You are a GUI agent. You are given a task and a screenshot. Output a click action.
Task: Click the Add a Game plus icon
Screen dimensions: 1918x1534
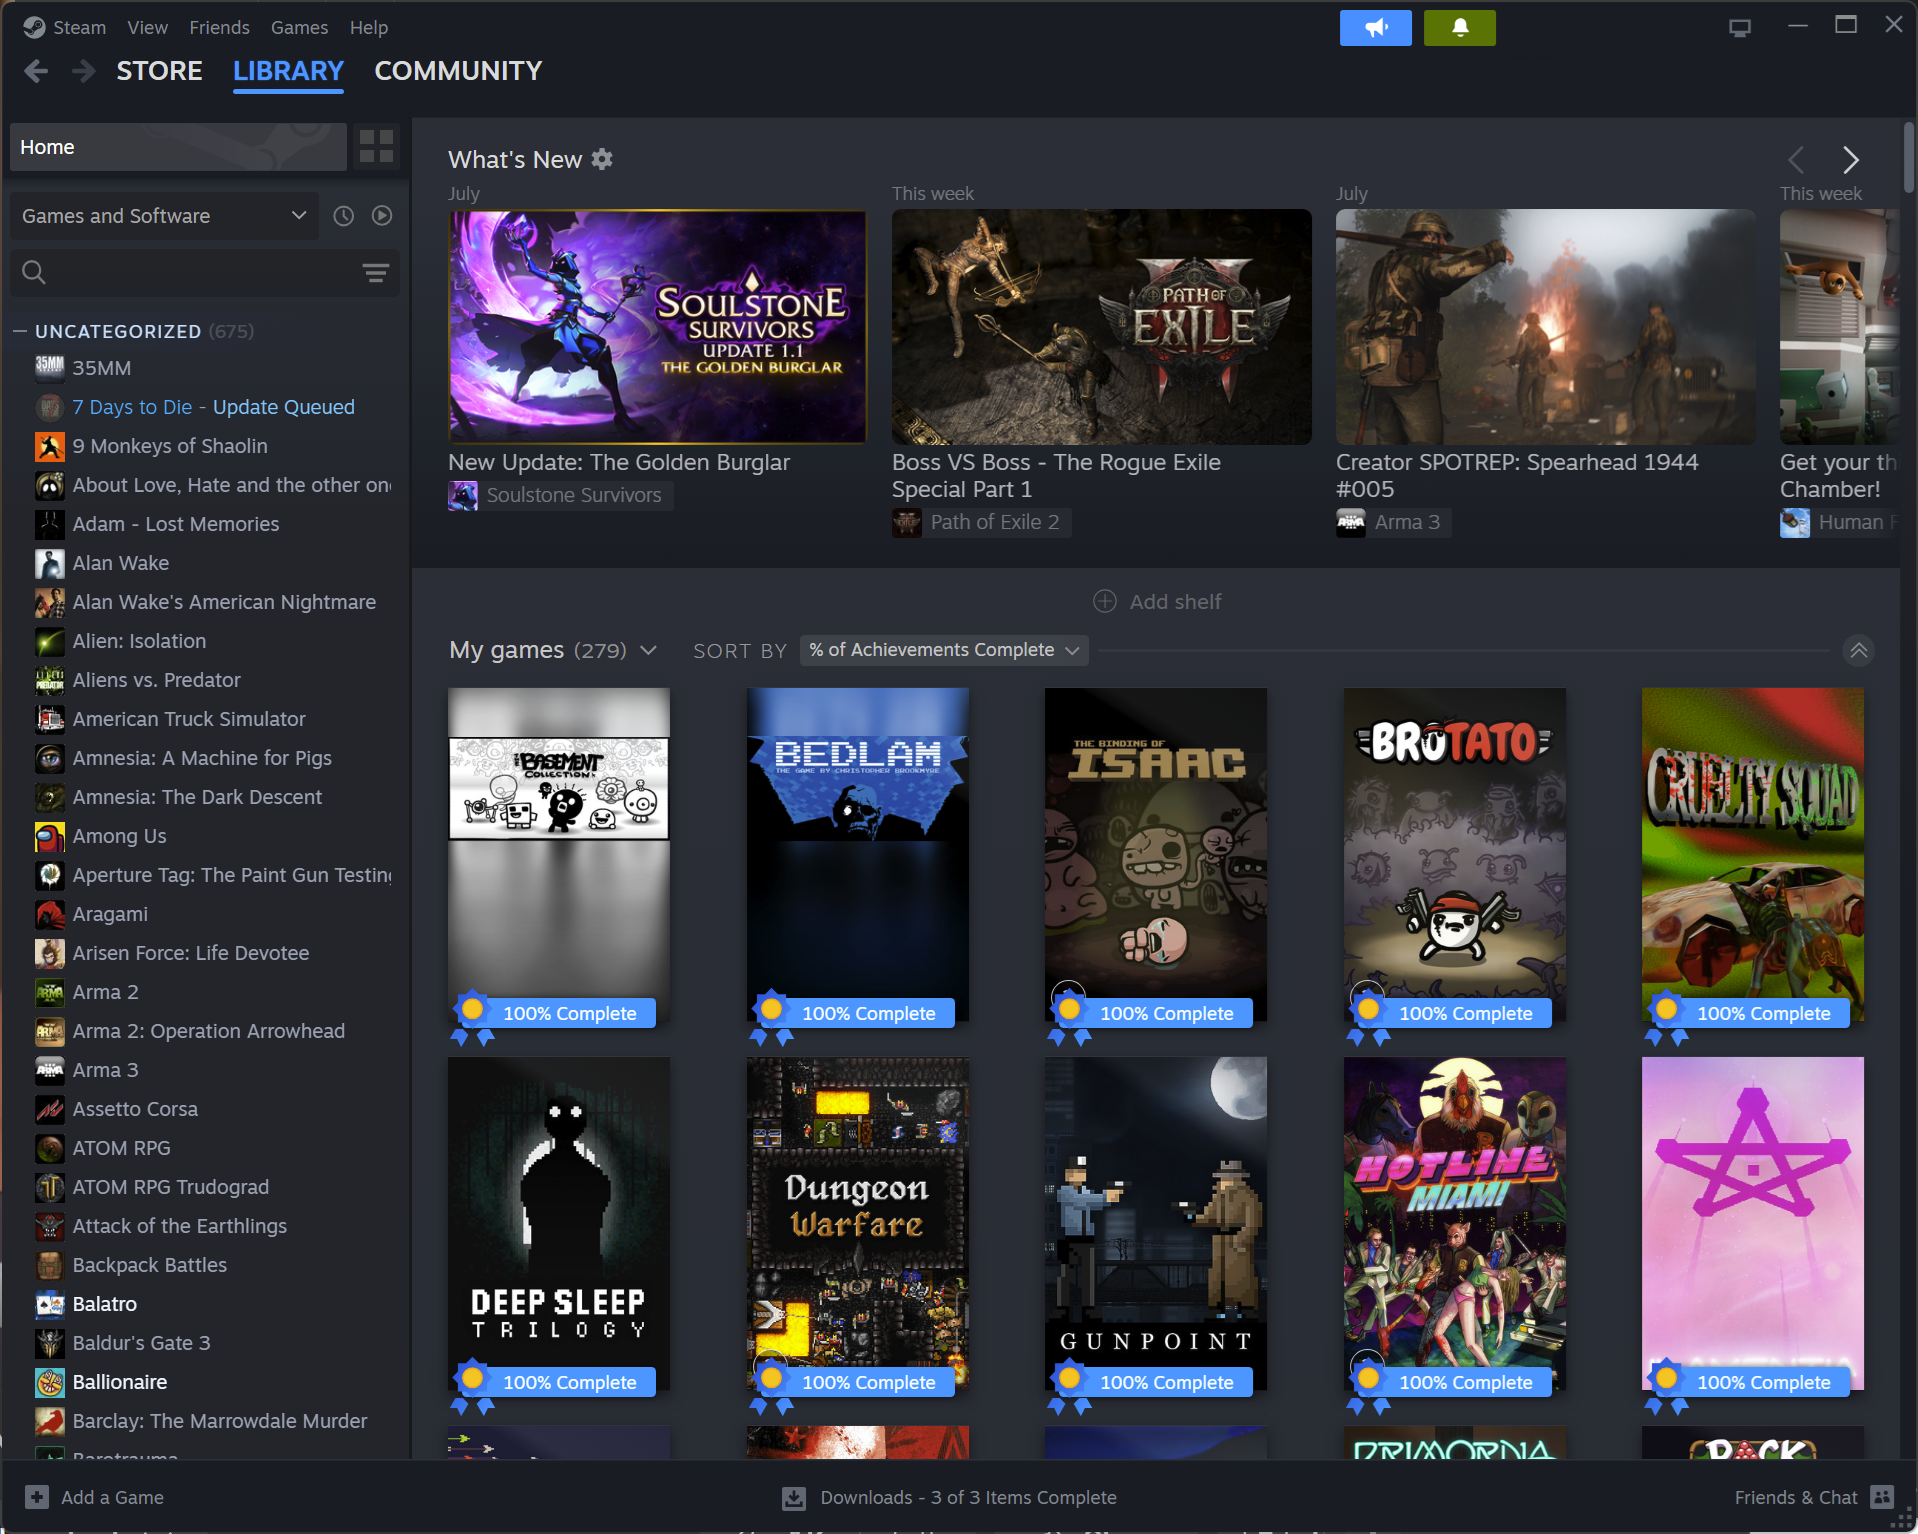[37, 1497]
